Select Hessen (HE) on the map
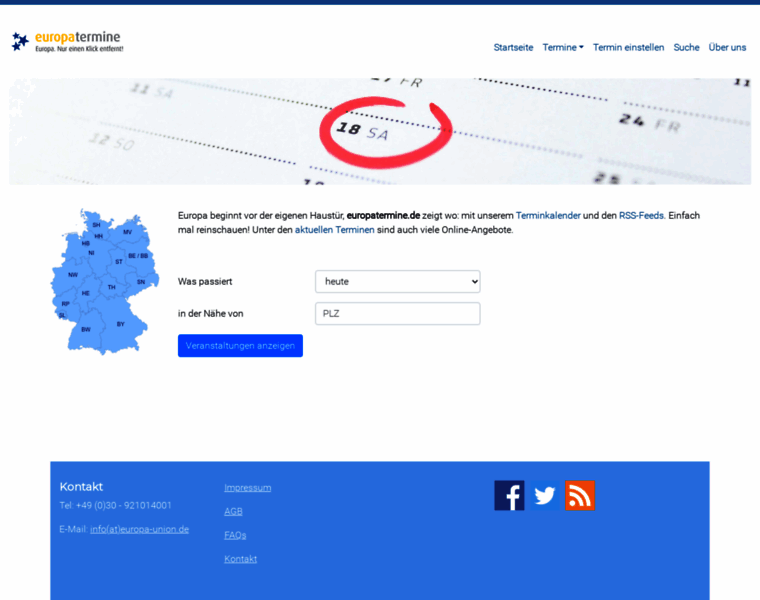 point(86,293)
